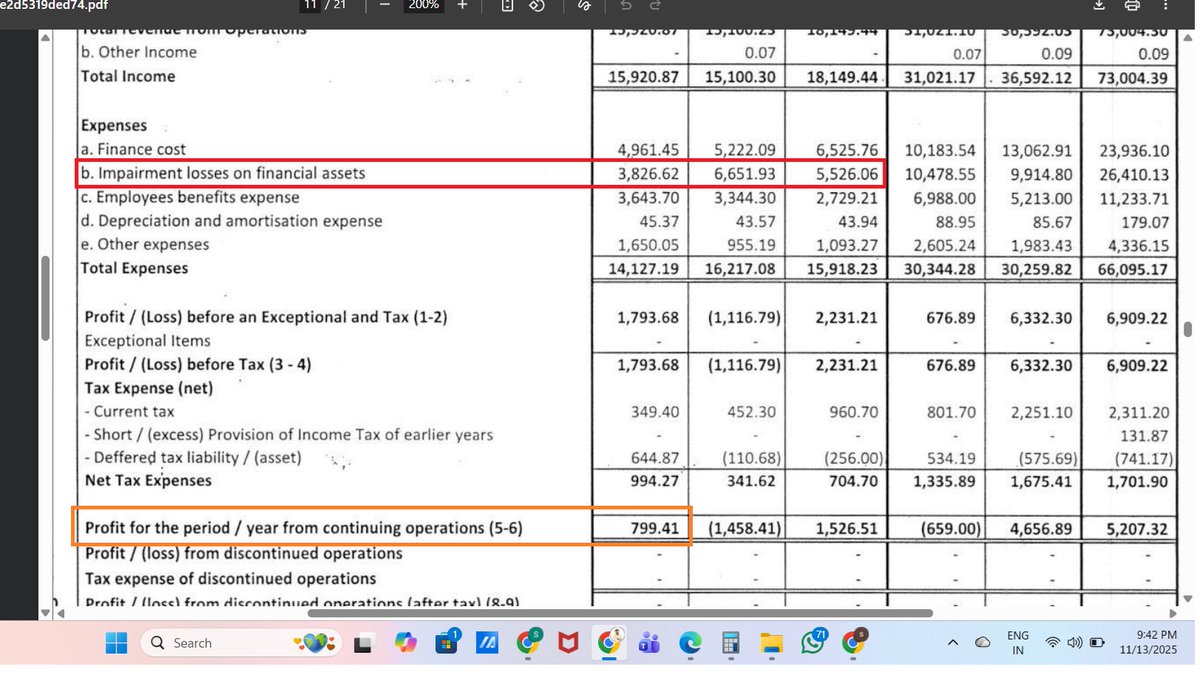This screenshot has width=1200, height=675.
Task: Rotate the PDF page counterclockwise
Action: [536, 5]
